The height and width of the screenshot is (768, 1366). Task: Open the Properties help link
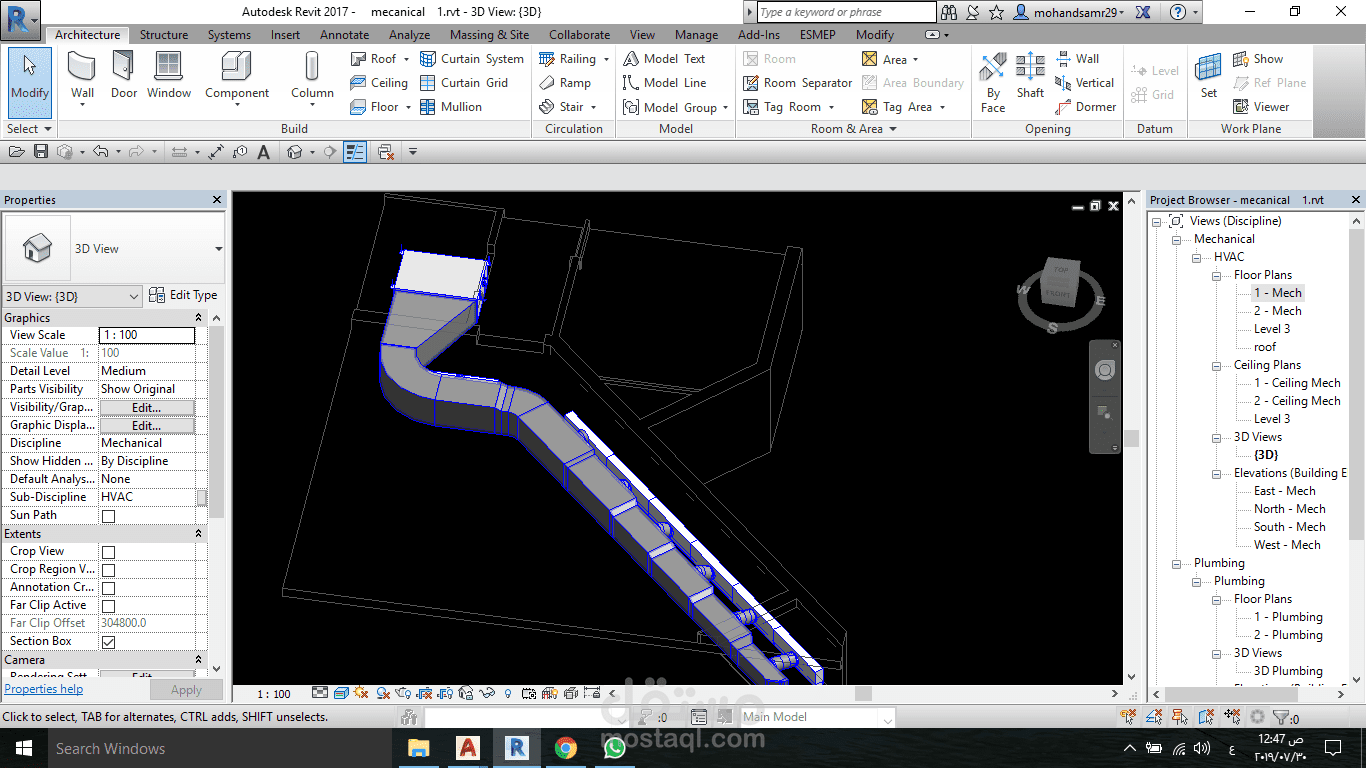coord(44,689)
